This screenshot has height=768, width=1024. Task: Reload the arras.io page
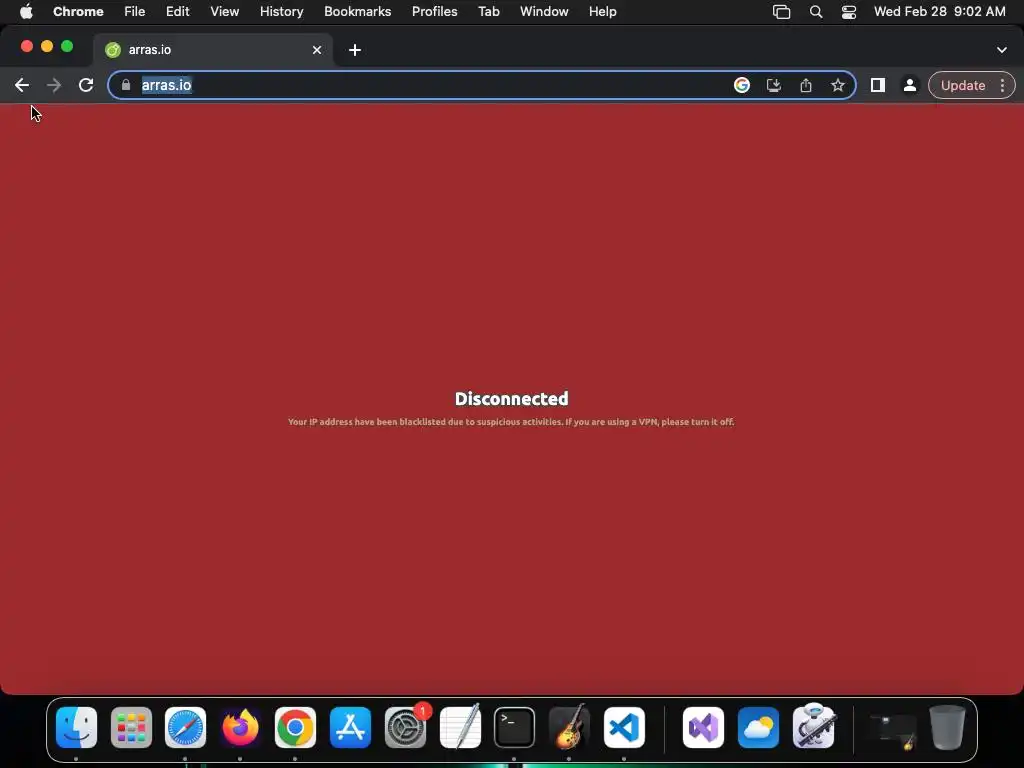(x=86, y=86)
